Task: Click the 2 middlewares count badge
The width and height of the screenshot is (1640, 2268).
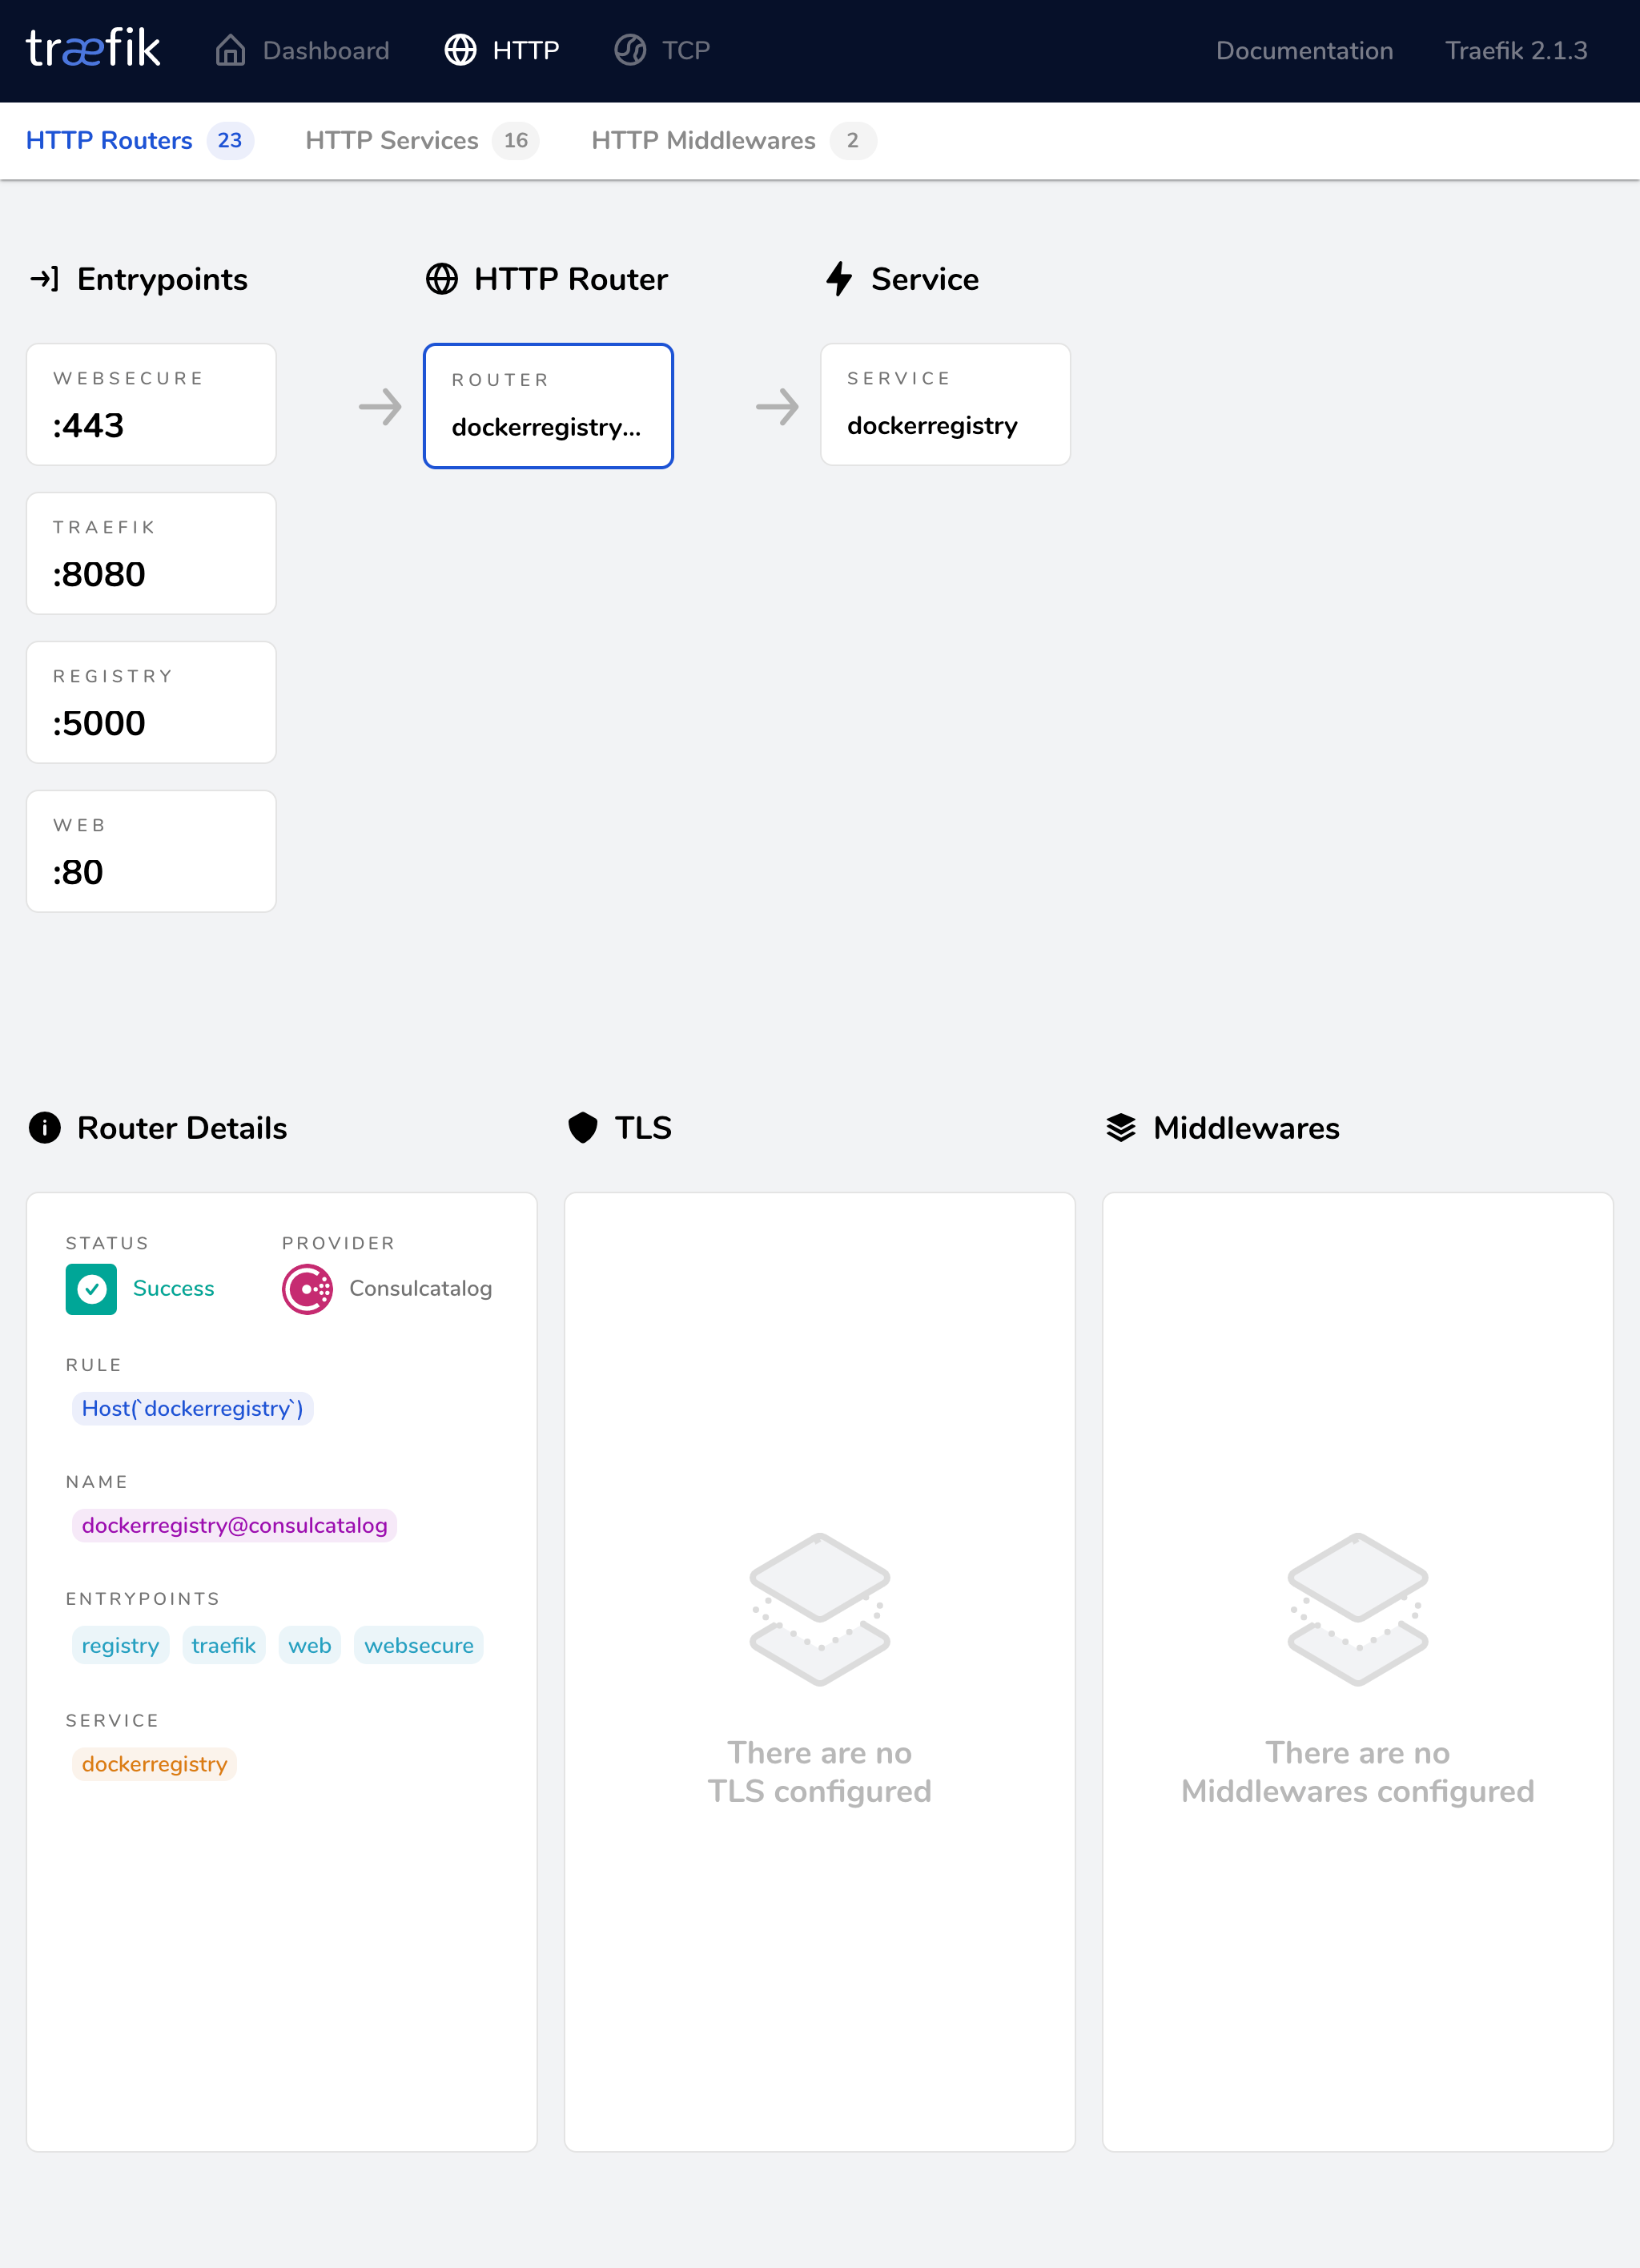Action: click(x=853, y=140)
